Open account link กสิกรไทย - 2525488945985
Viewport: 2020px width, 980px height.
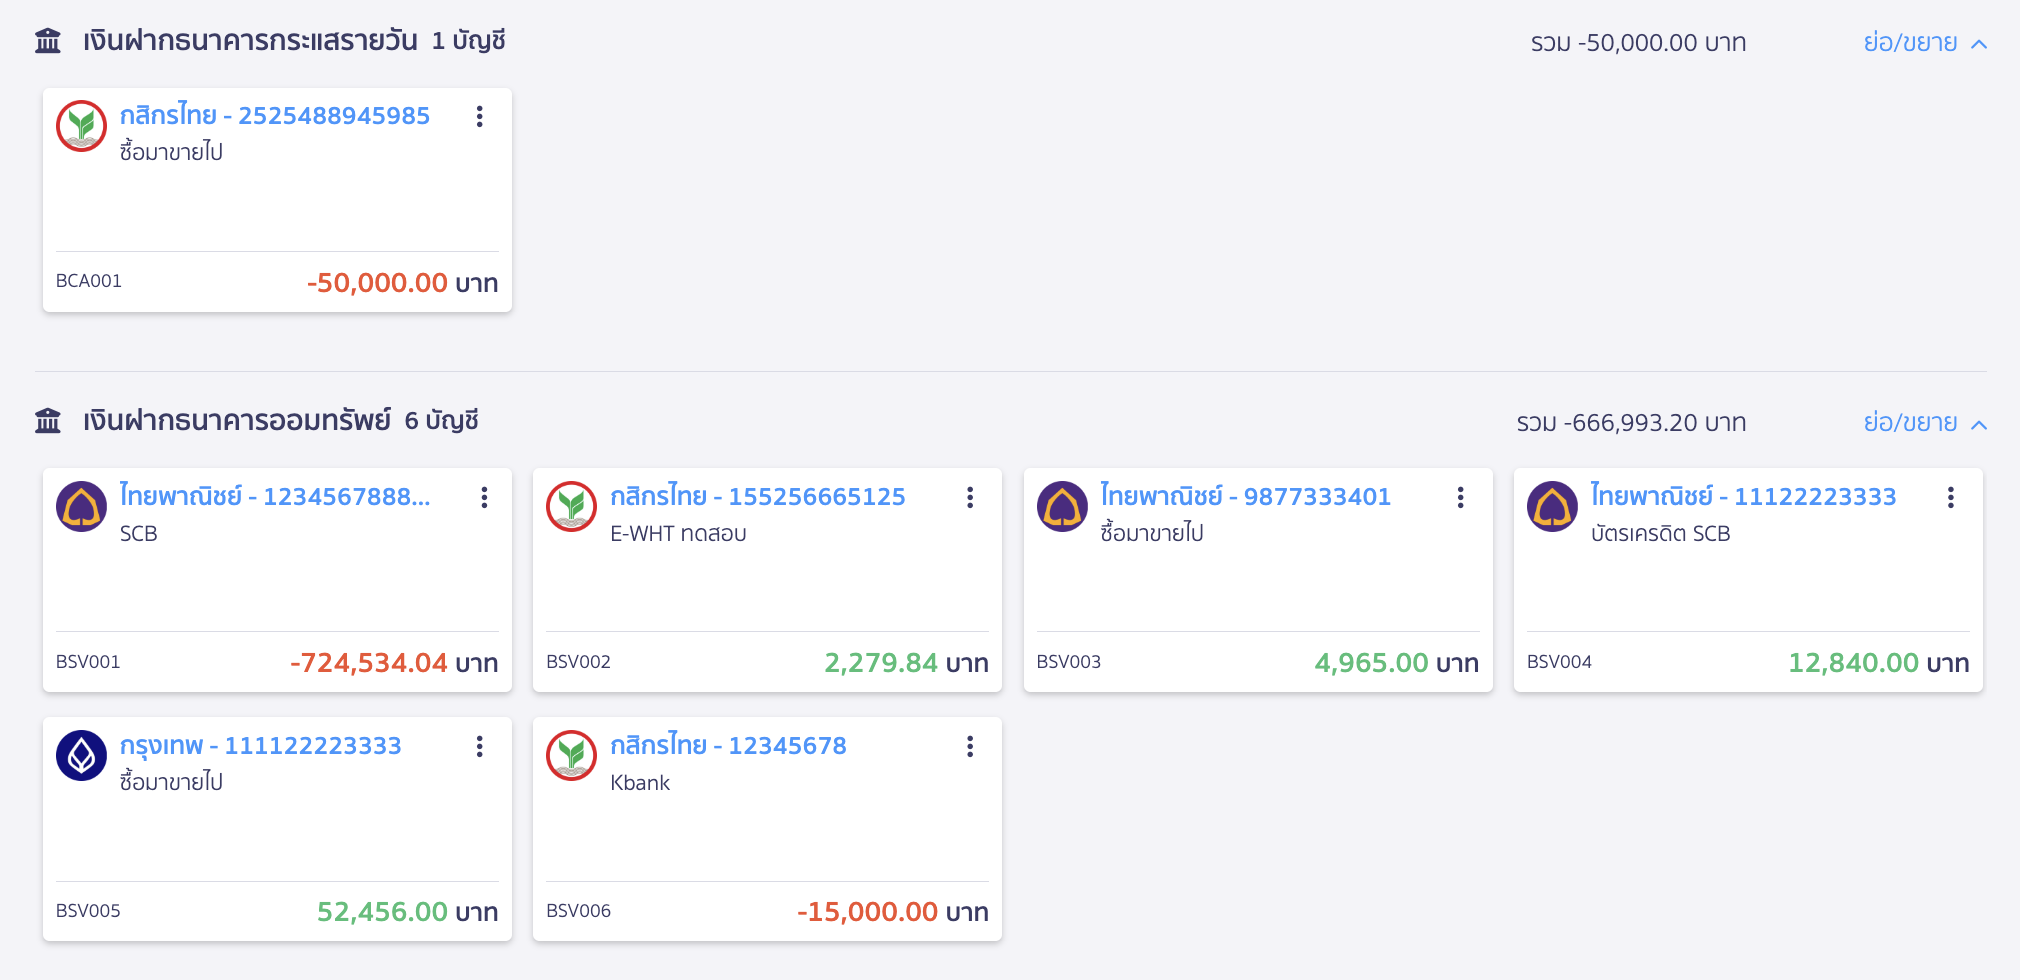tap(274, 116)
